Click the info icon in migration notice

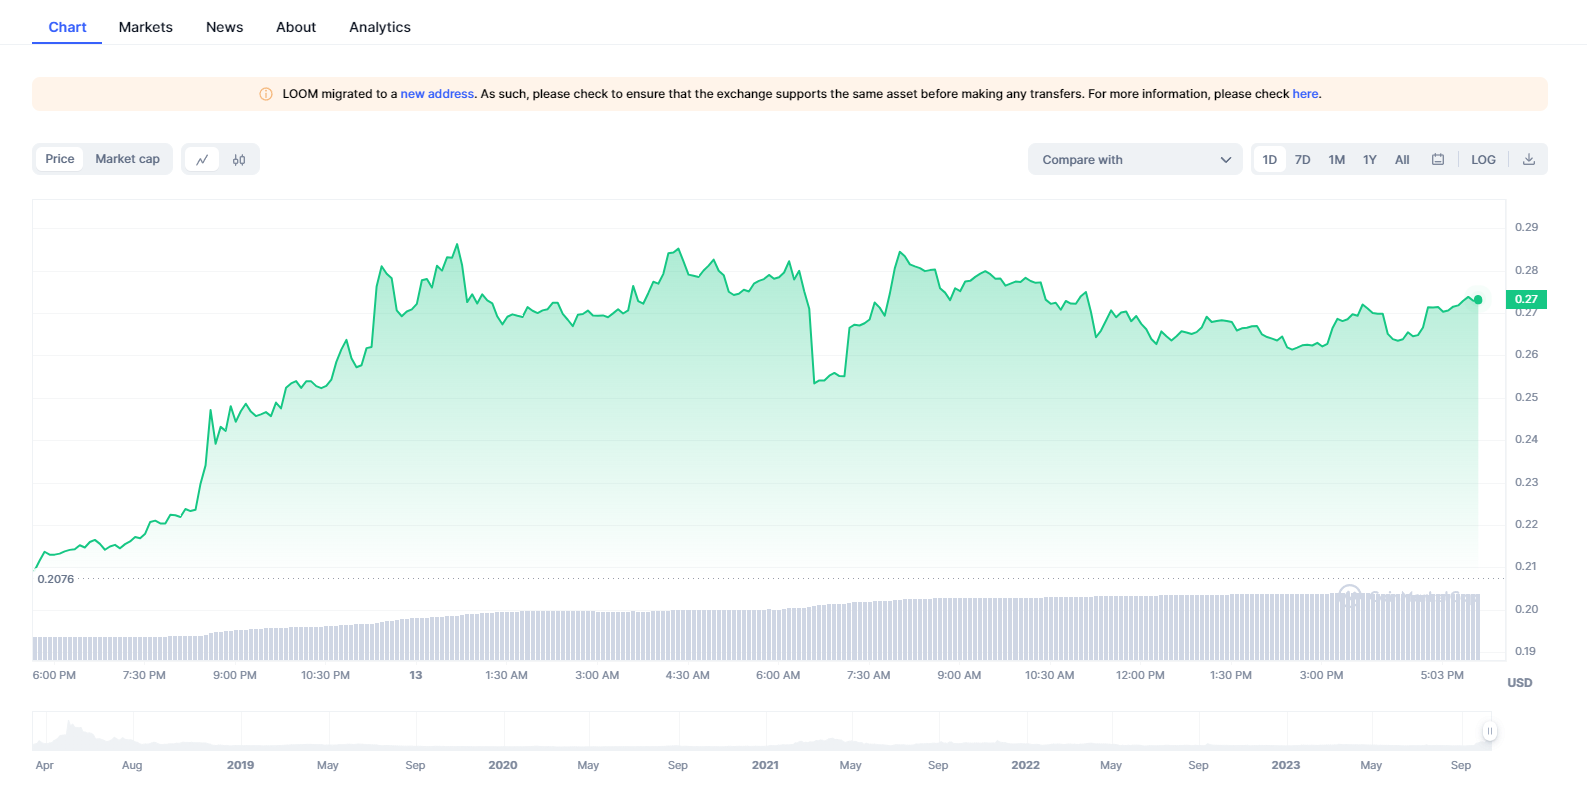266,94
